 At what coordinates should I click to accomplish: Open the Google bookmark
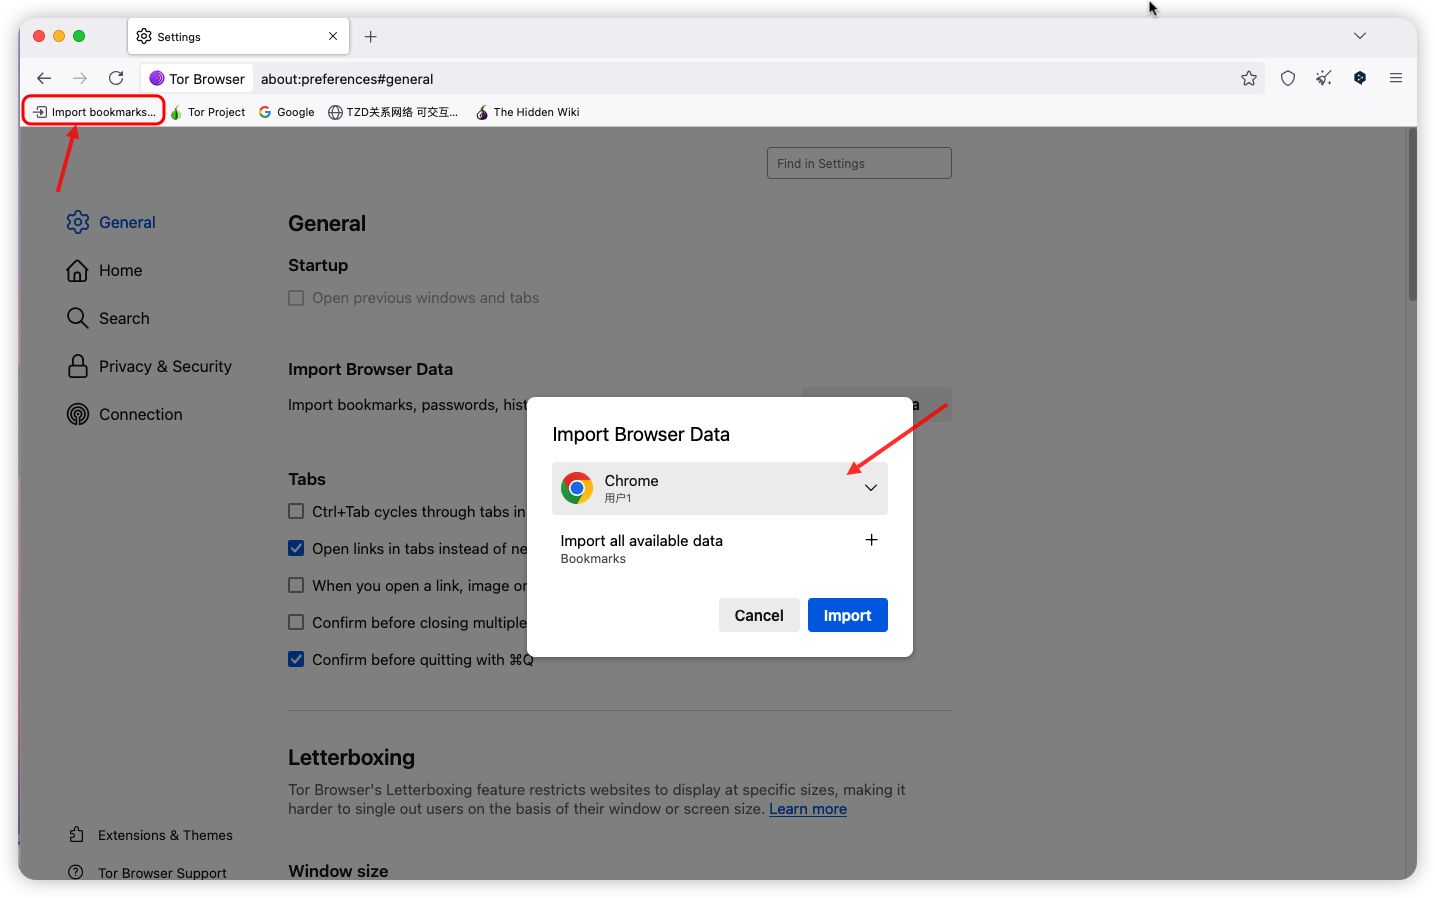(287, 112)
